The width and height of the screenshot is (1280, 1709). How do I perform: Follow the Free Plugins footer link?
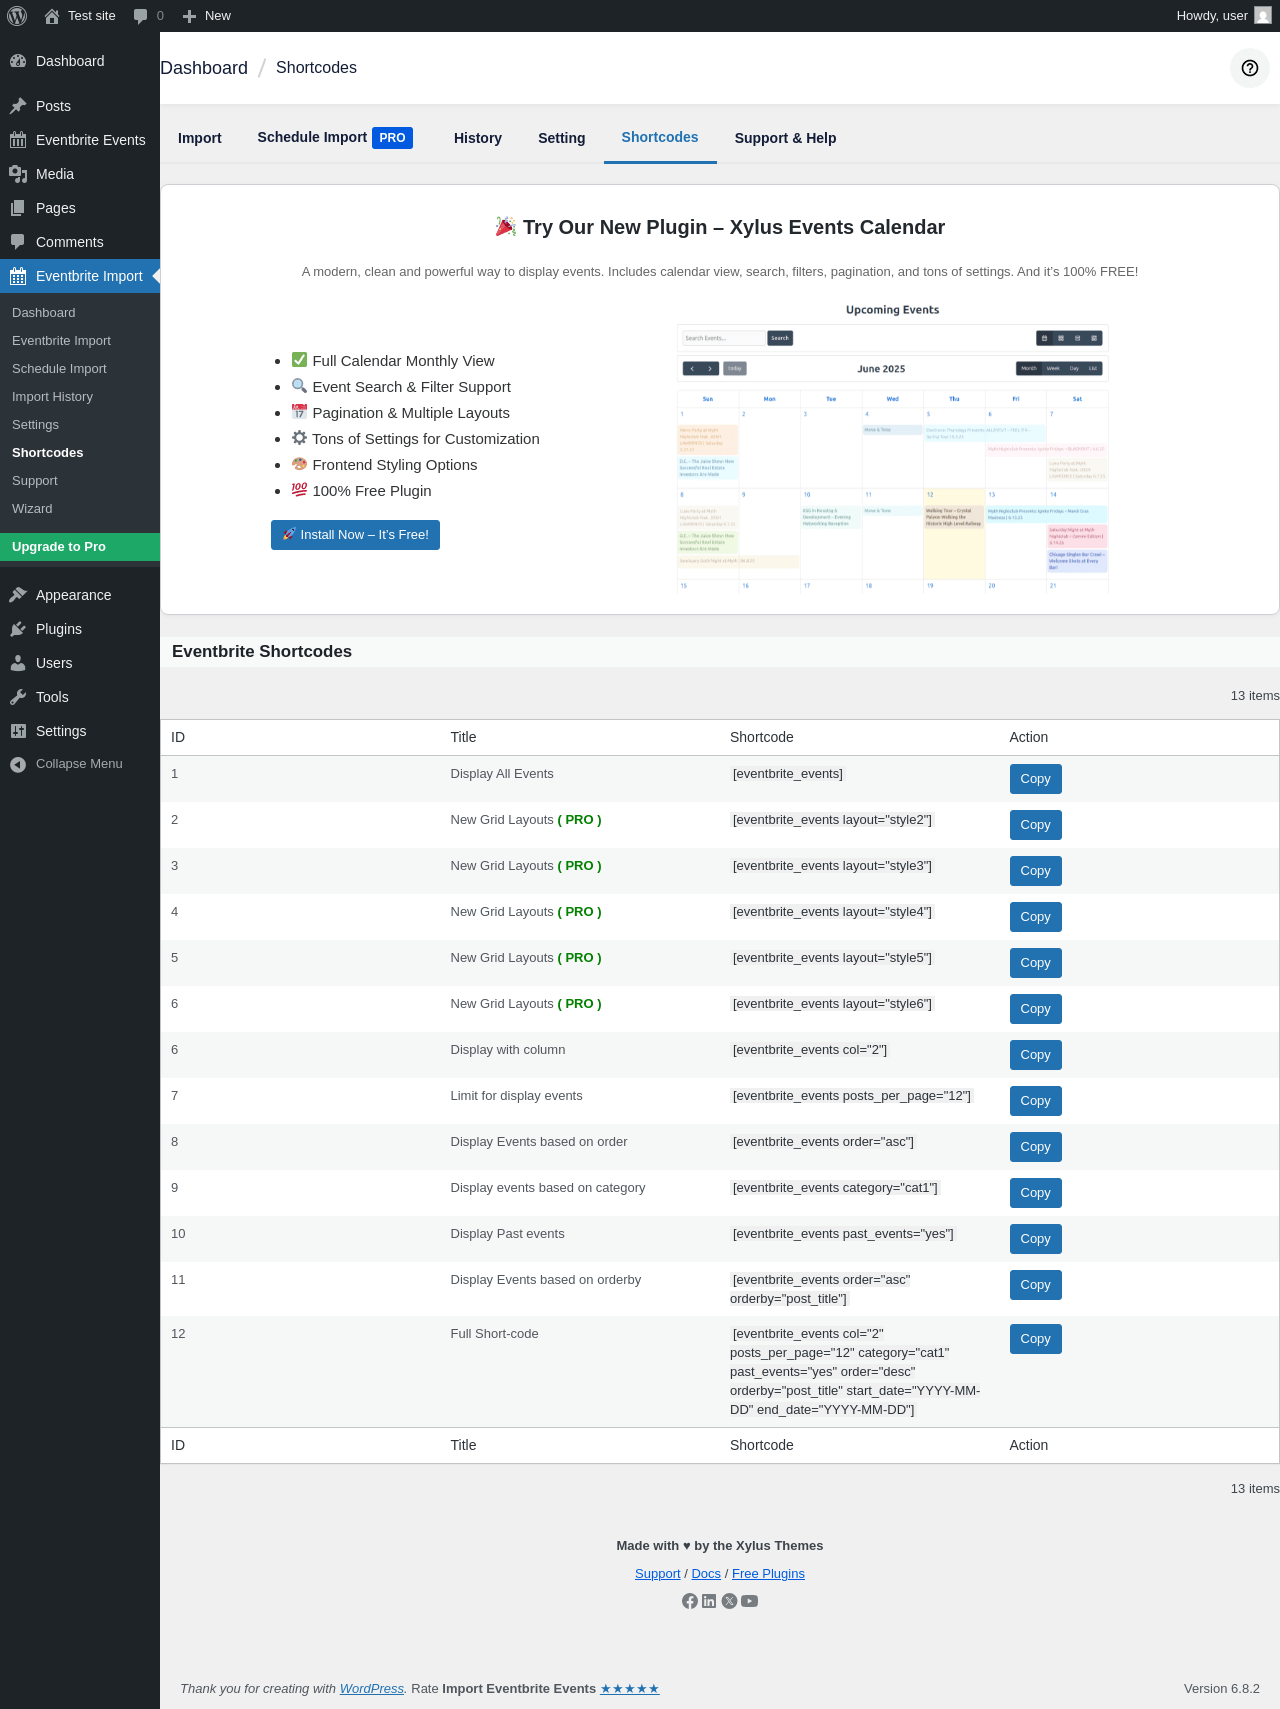pyautogui.click(x=768, y=1574)
